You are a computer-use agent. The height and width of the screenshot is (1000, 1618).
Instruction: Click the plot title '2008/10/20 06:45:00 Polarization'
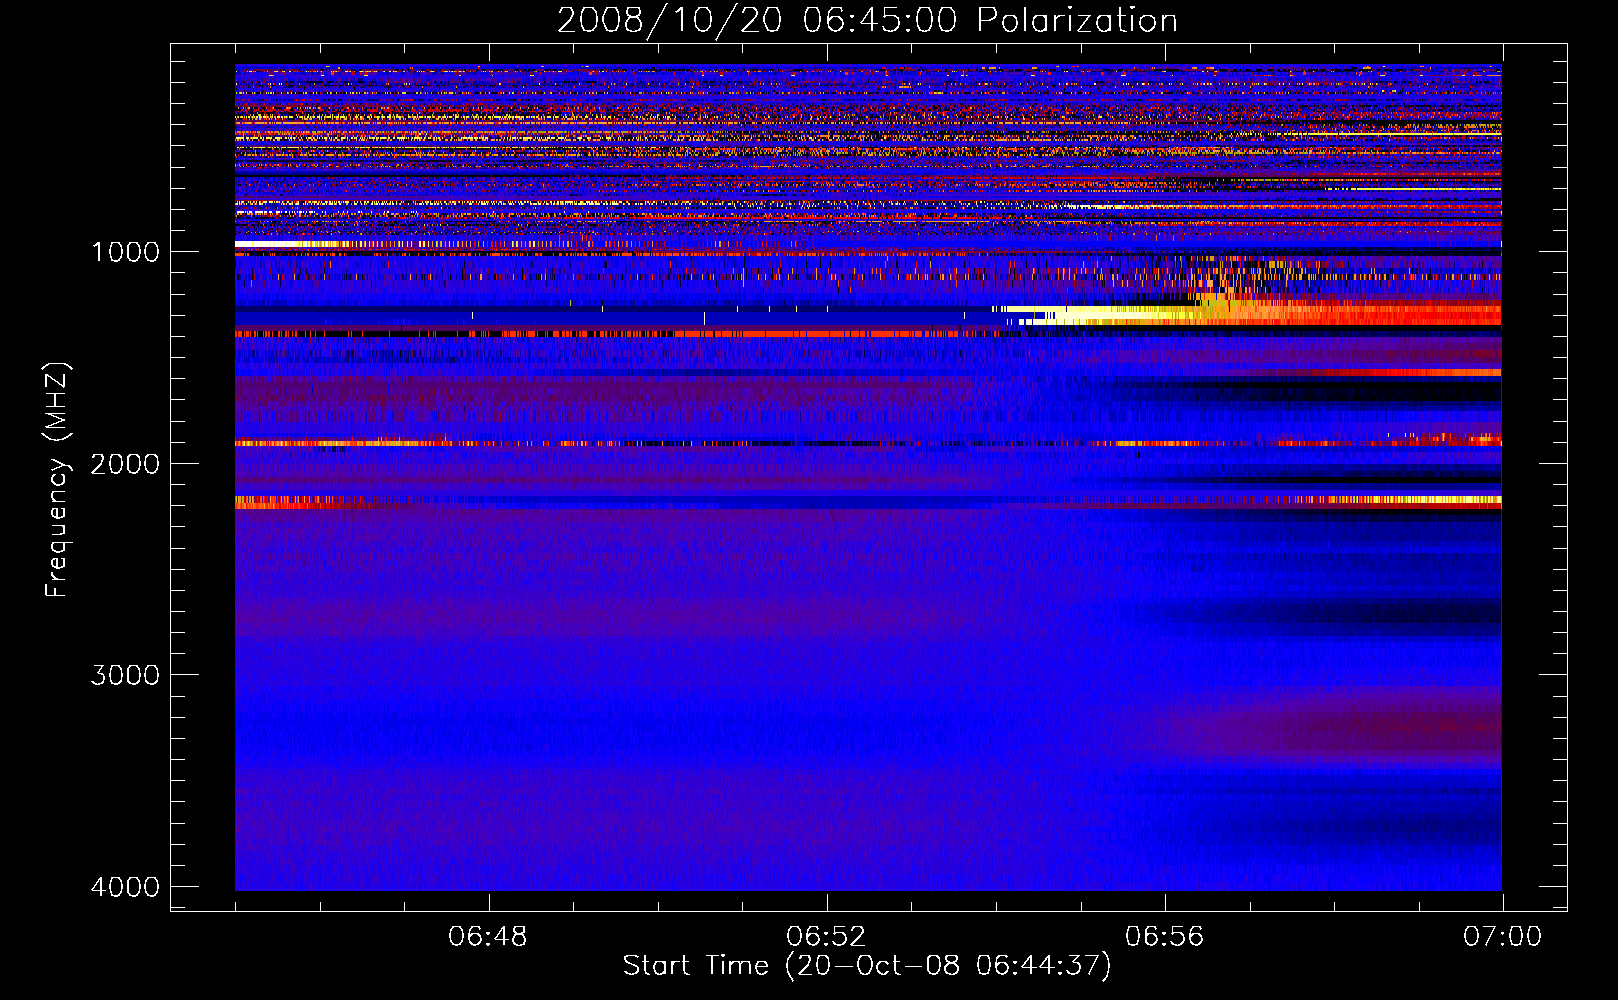867,20
